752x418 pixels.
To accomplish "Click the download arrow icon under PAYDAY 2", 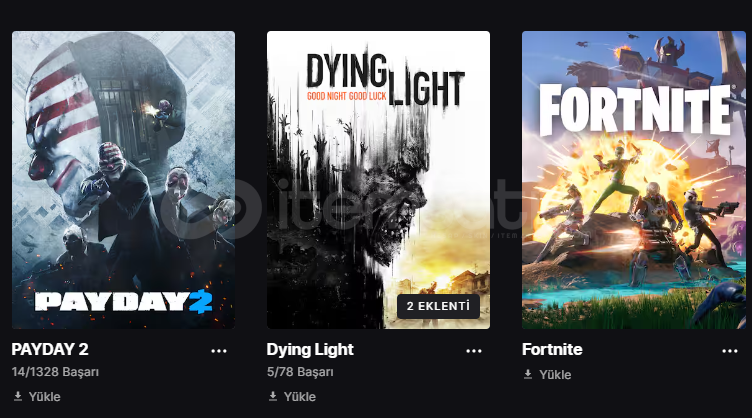I will [x=18, y=396].
